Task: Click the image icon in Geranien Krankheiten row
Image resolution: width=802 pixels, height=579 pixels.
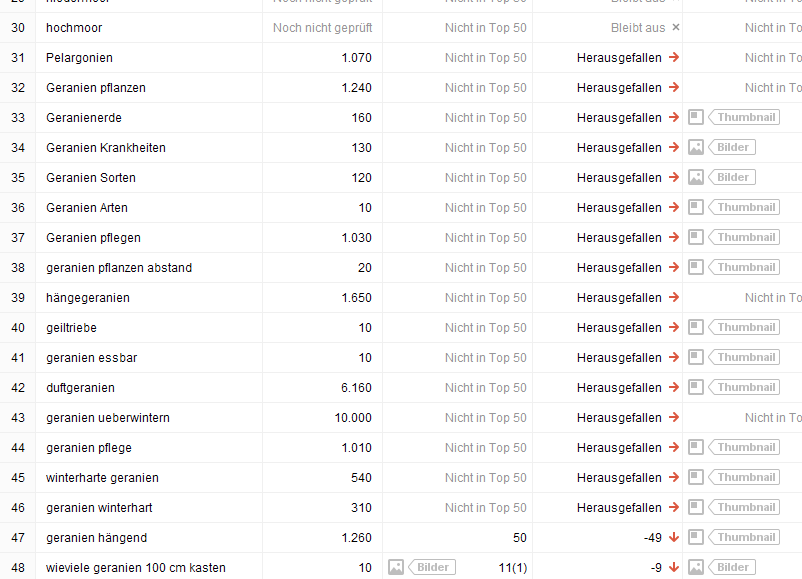Action: pyautogui.click(x=696, y=147)
